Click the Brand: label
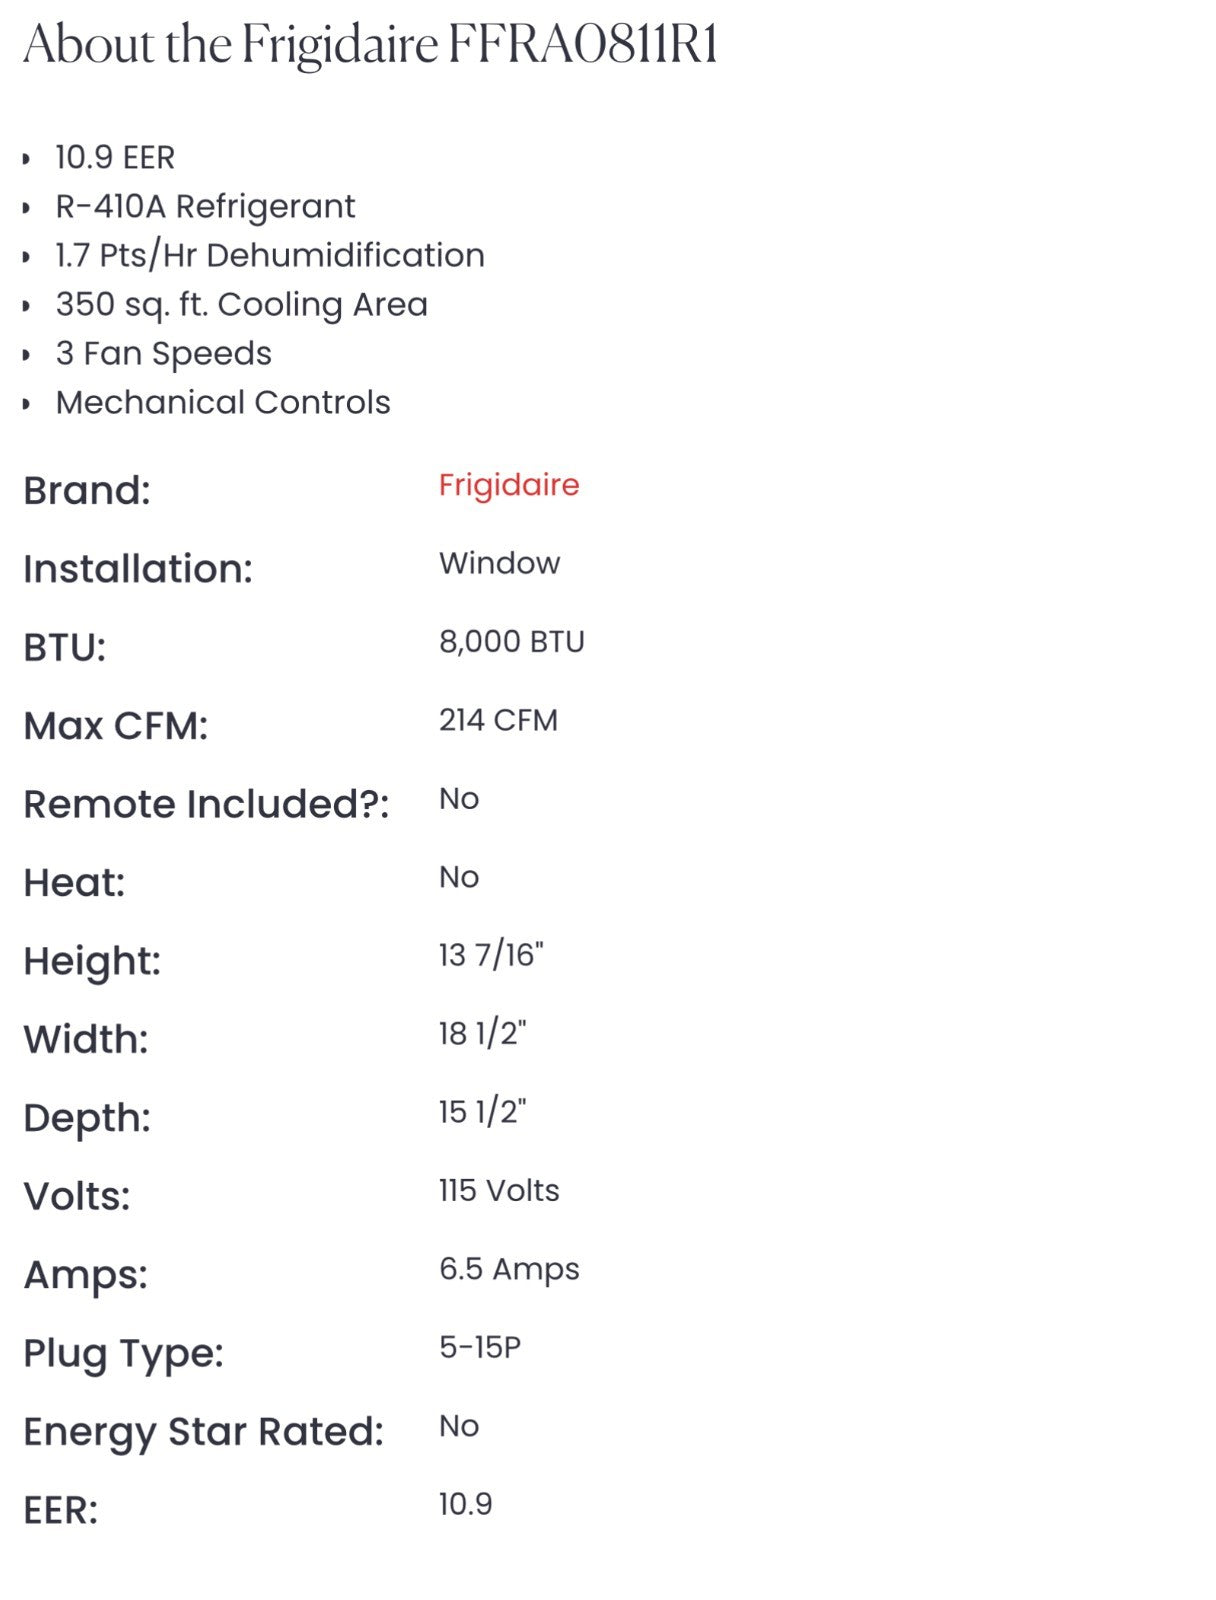Viewport: 1216px width, 1600px height. click(x=87, y=491)
